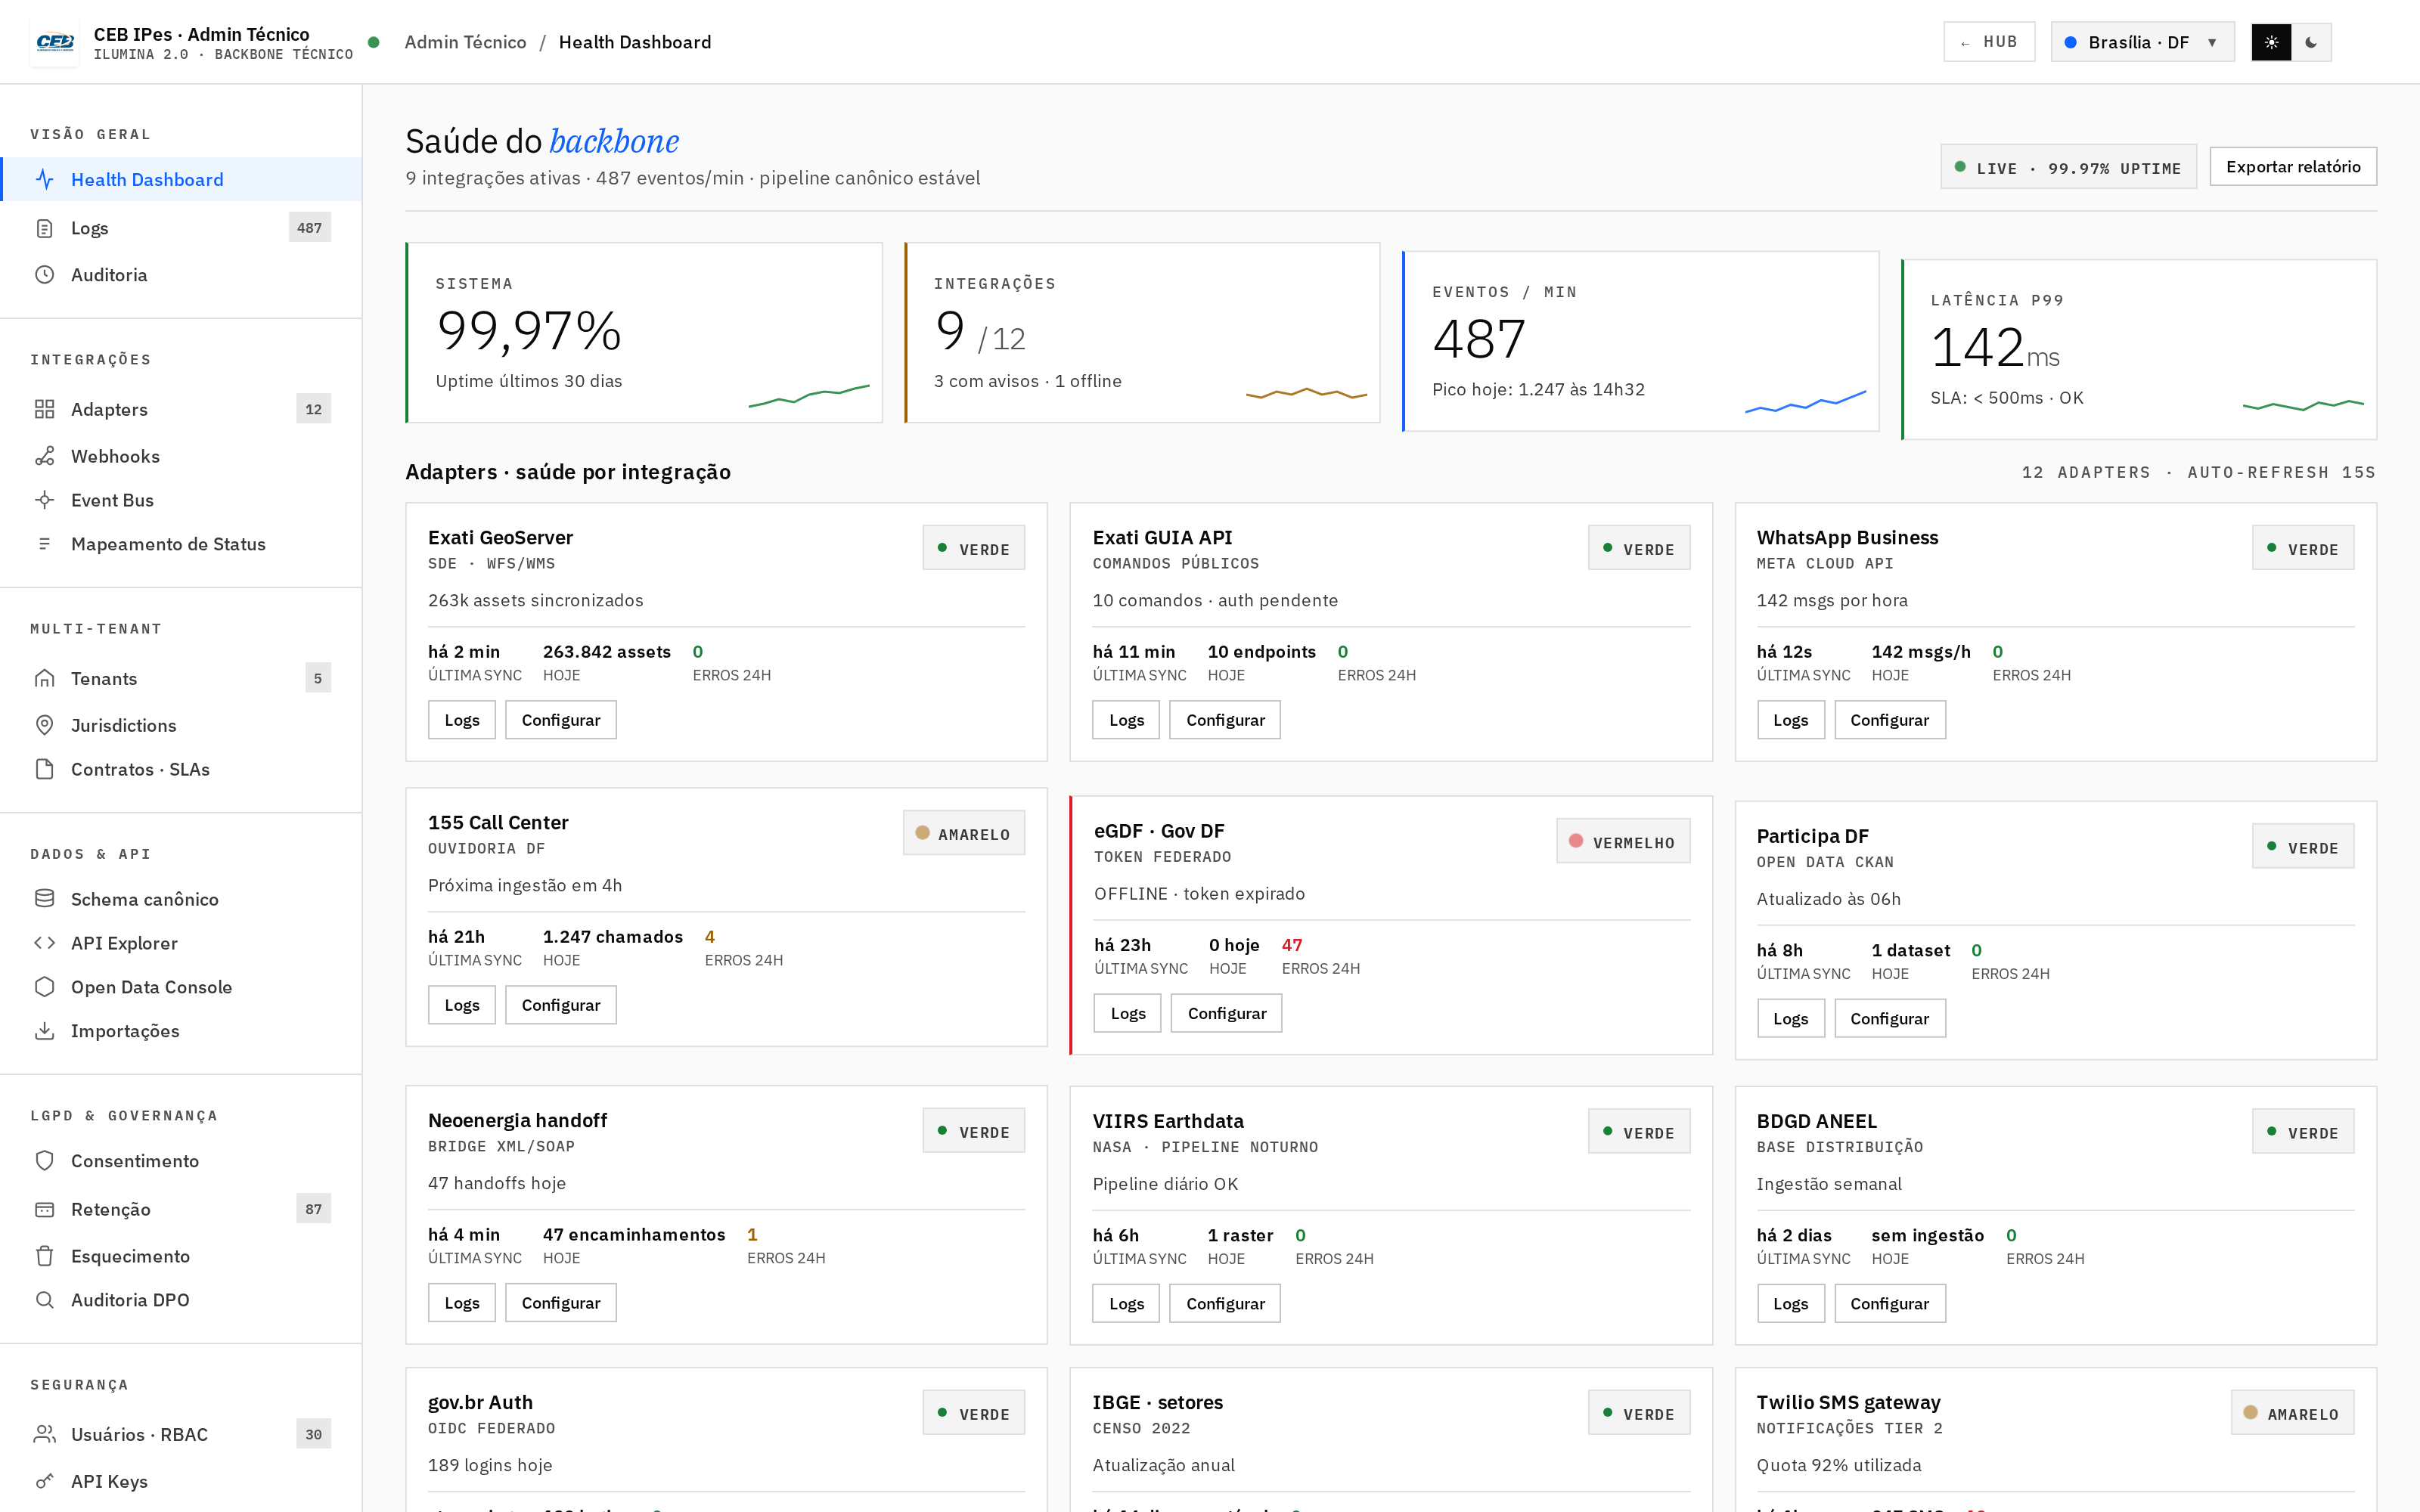This screenshot has width=2420, height=1512.
Task: Click the Auditoria clock icon
Action: (x=45, y=275)
